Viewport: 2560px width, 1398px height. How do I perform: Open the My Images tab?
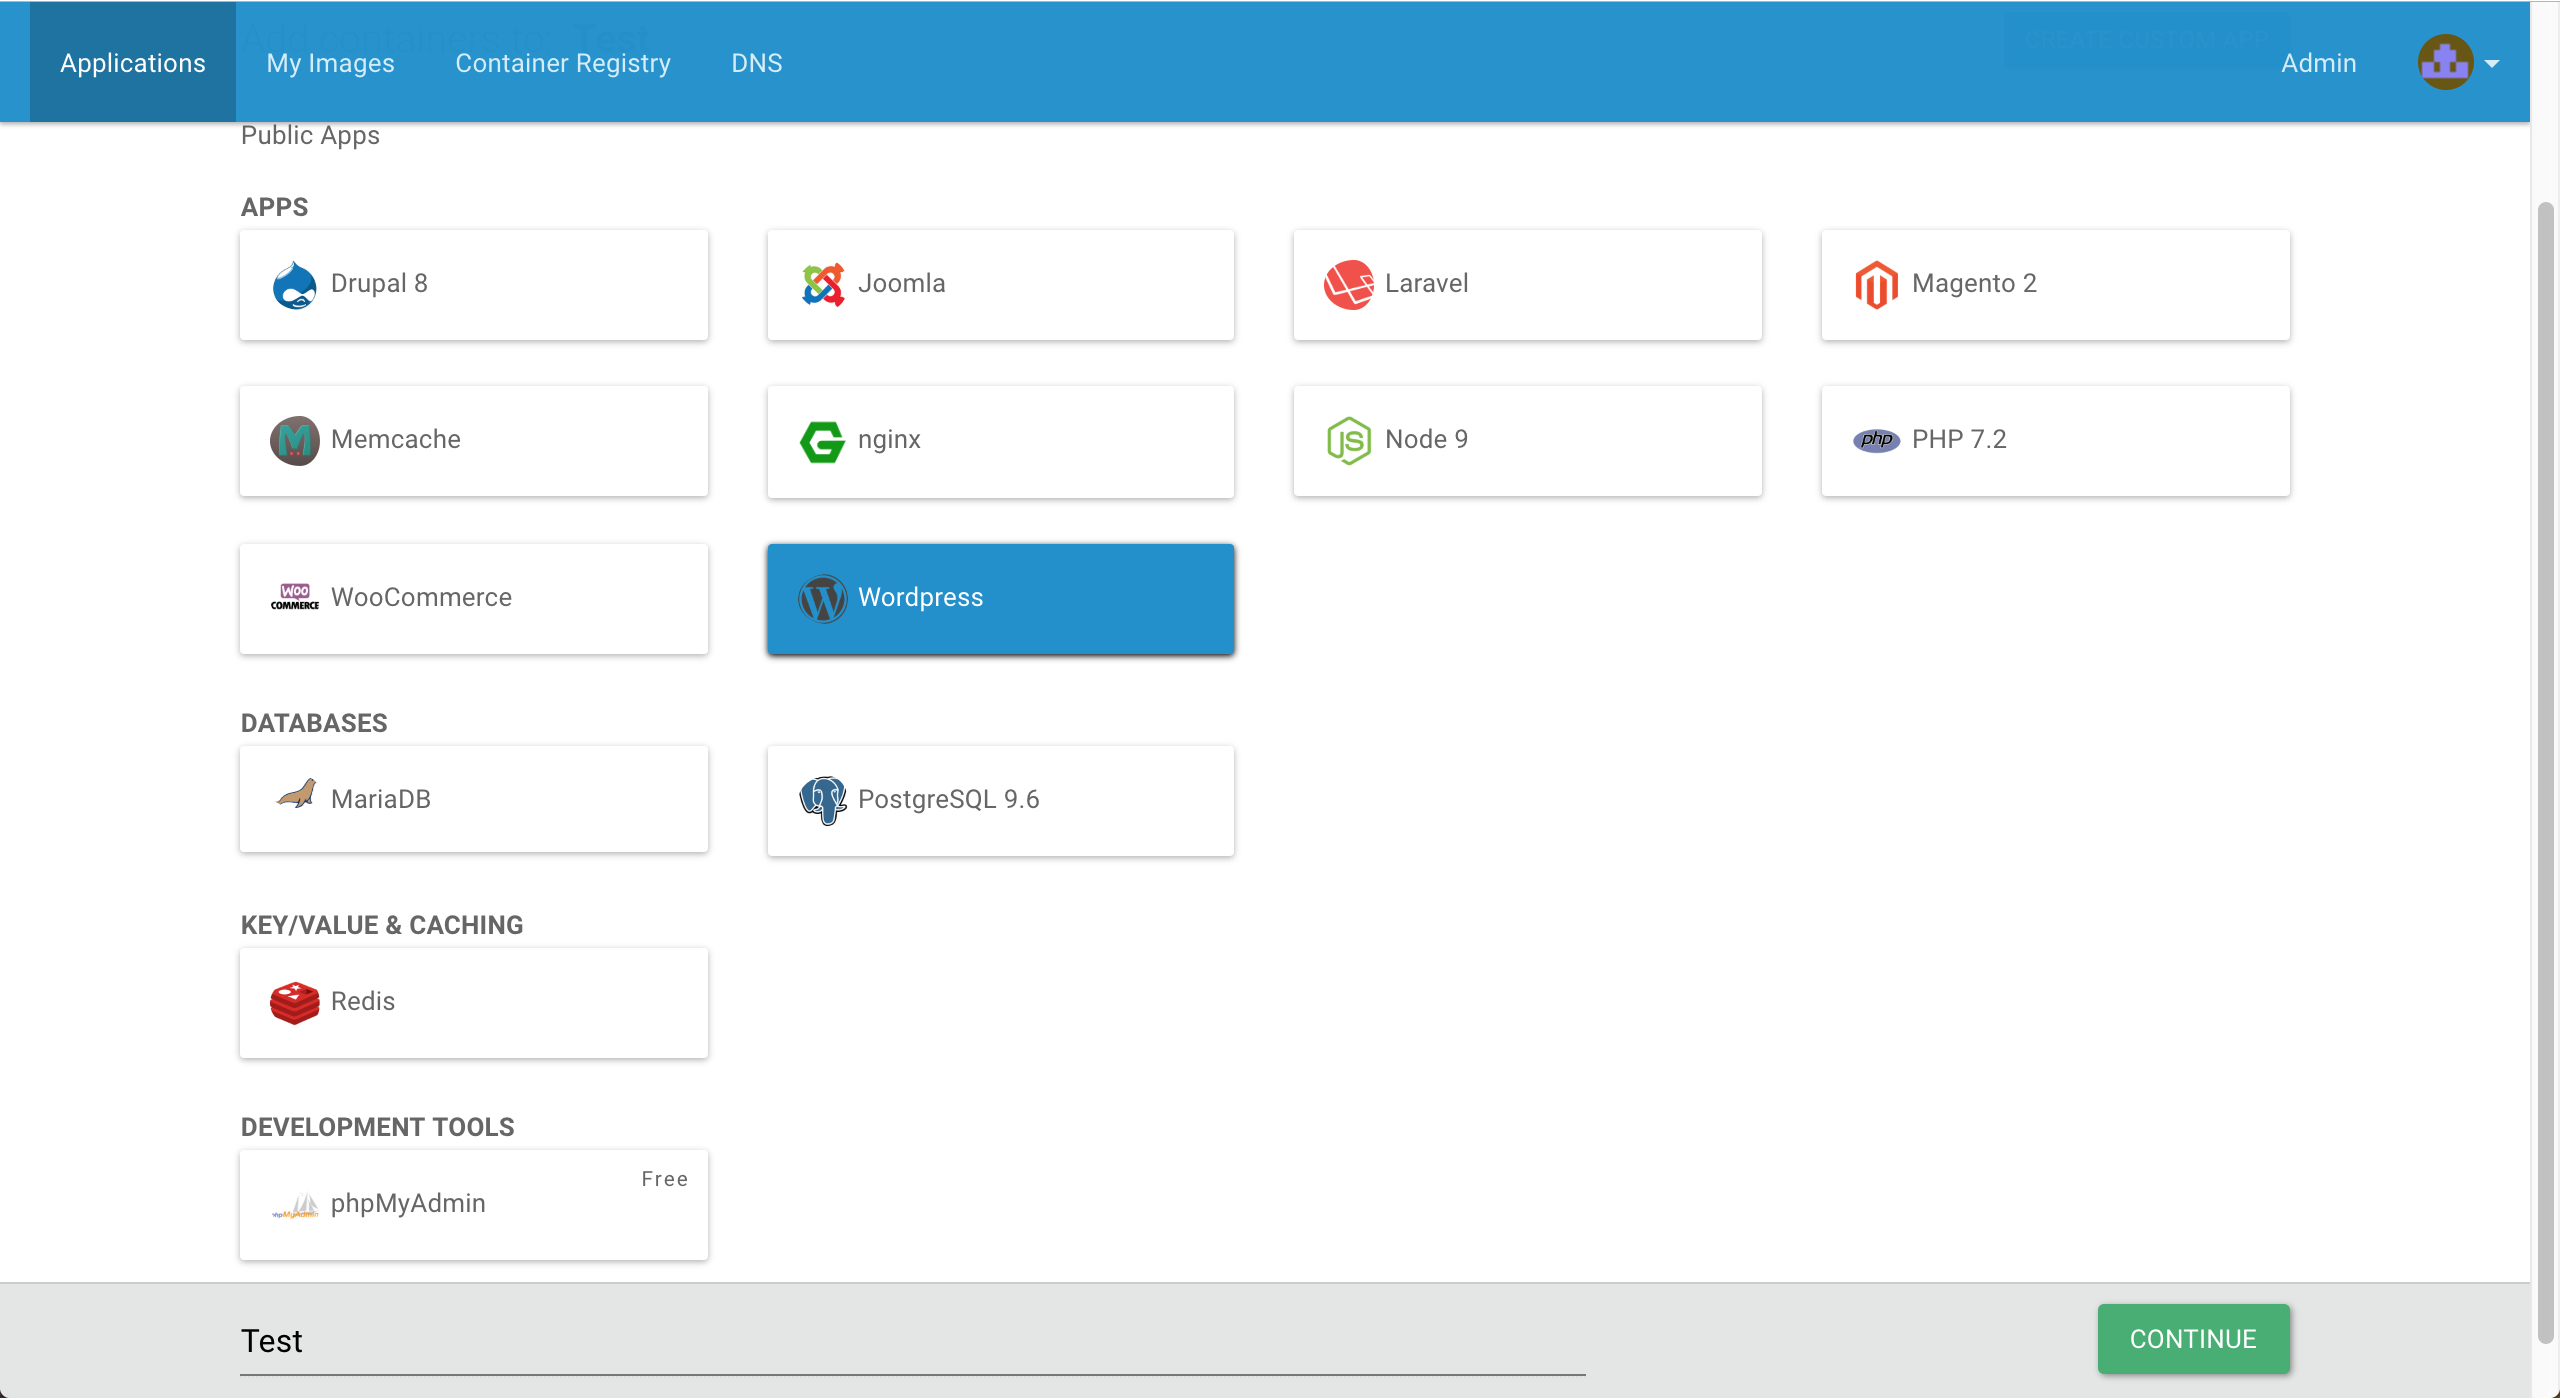331,63
